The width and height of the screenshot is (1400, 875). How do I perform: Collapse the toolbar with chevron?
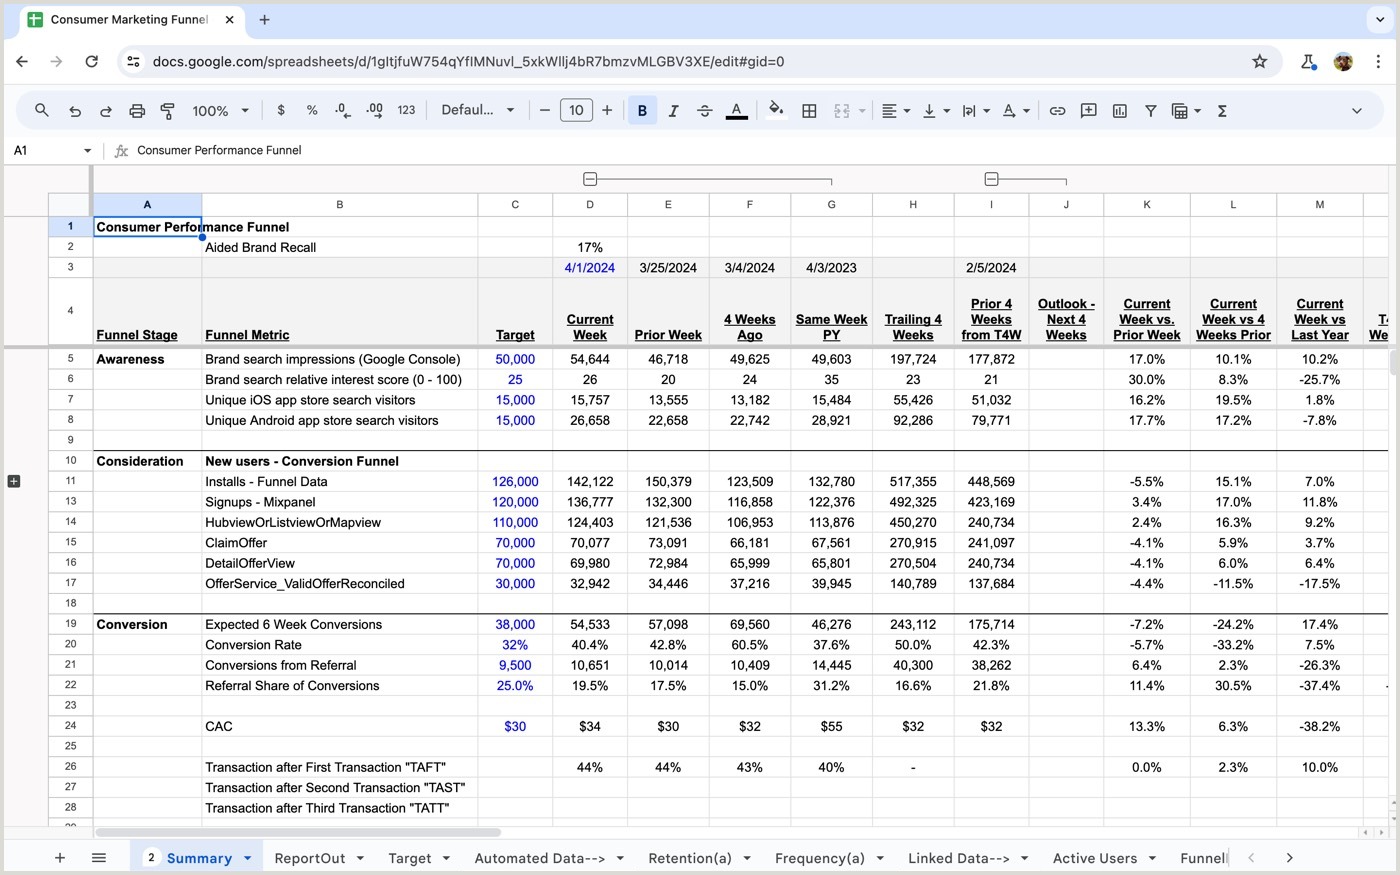pos(1356,111)
